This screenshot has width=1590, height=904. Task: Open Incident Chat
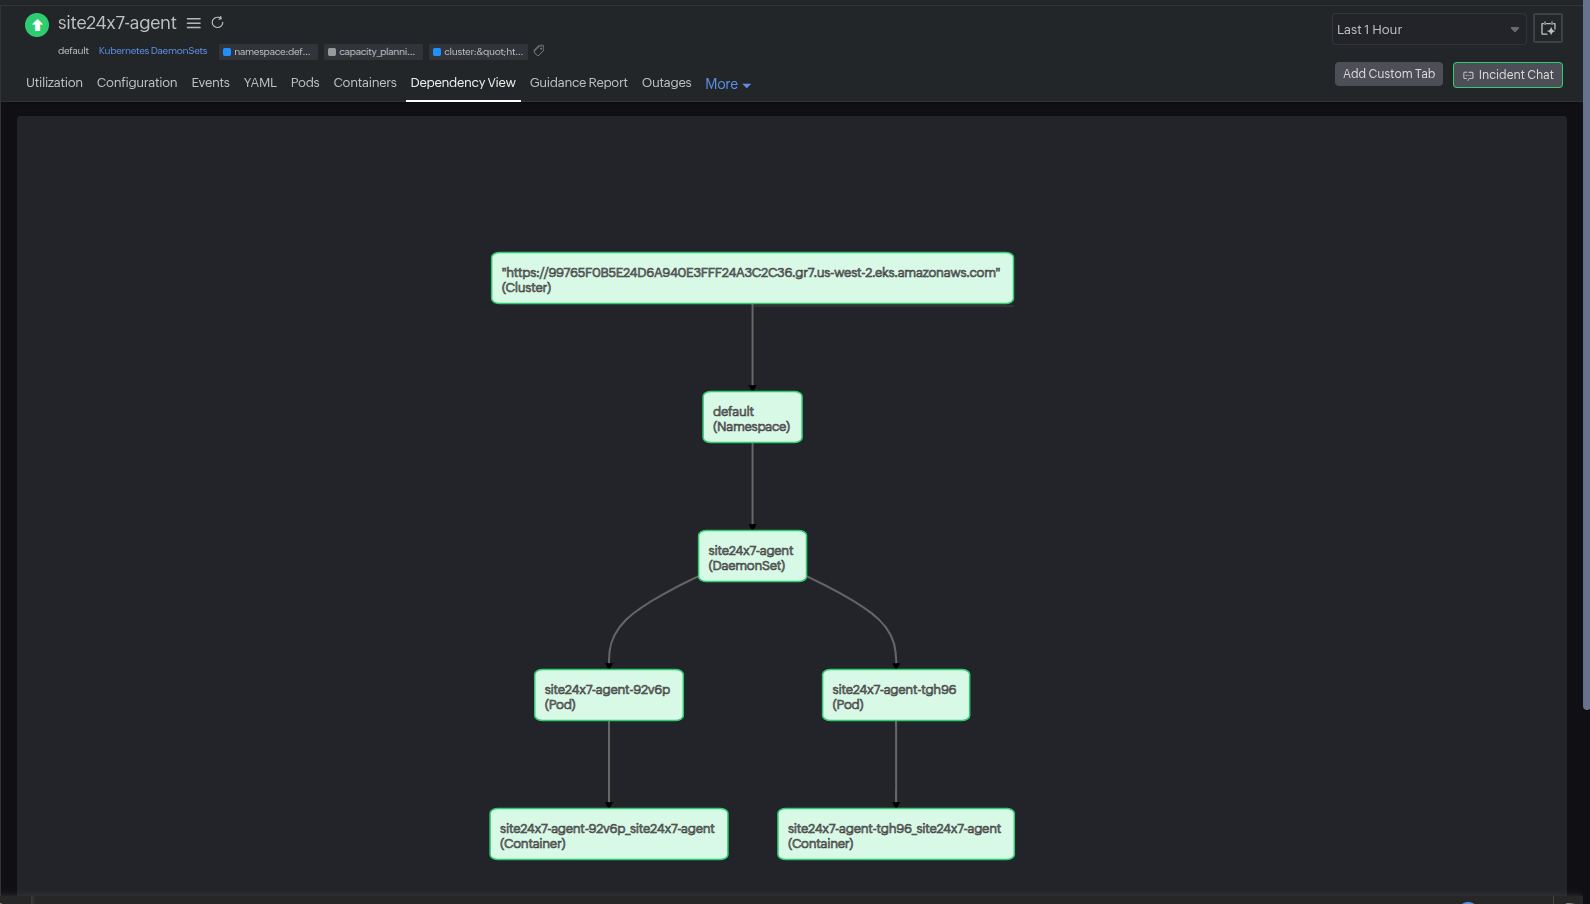(1507, 75)
